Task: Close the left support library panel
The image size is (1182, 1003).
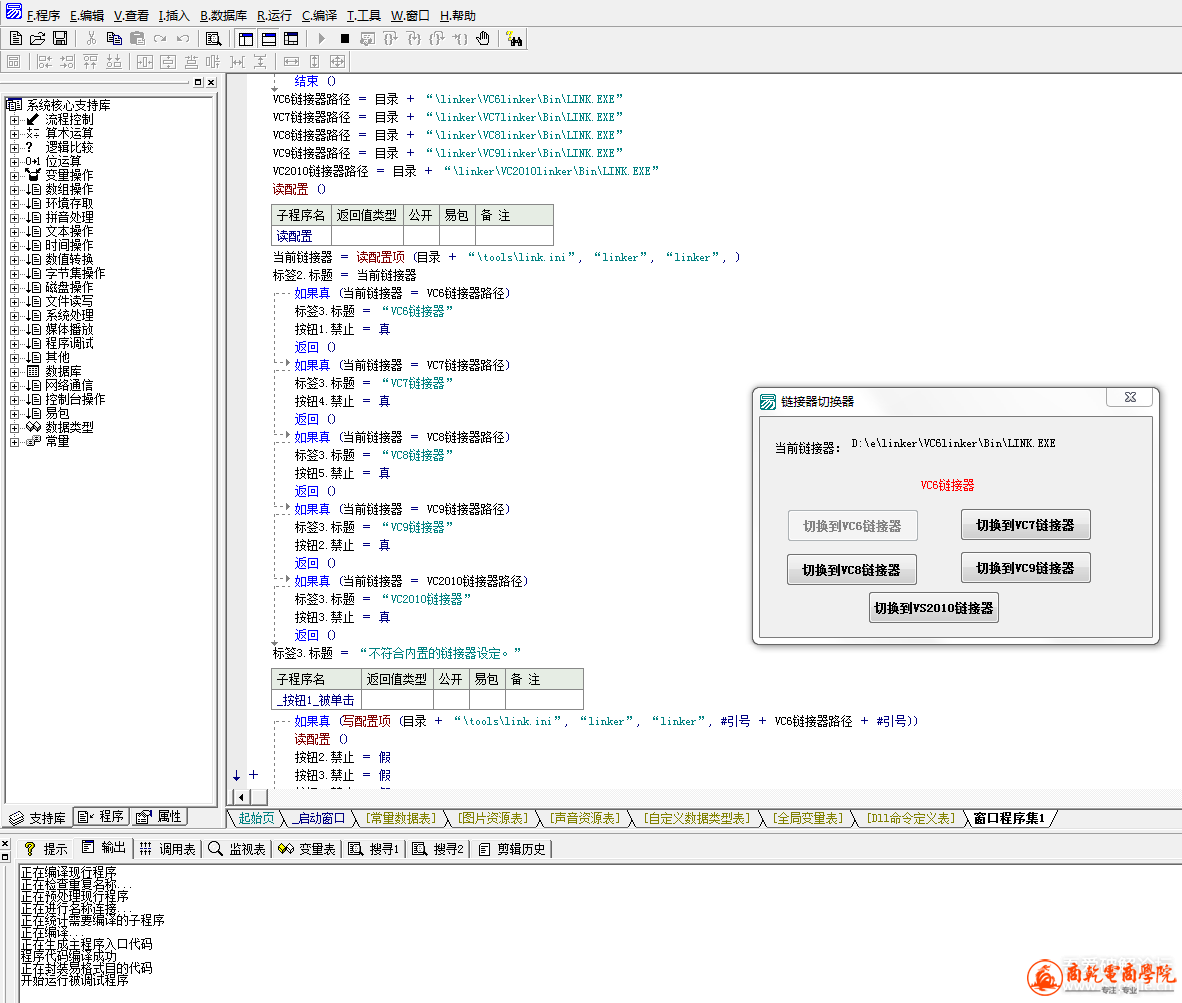Action: (x=211, y=82)
